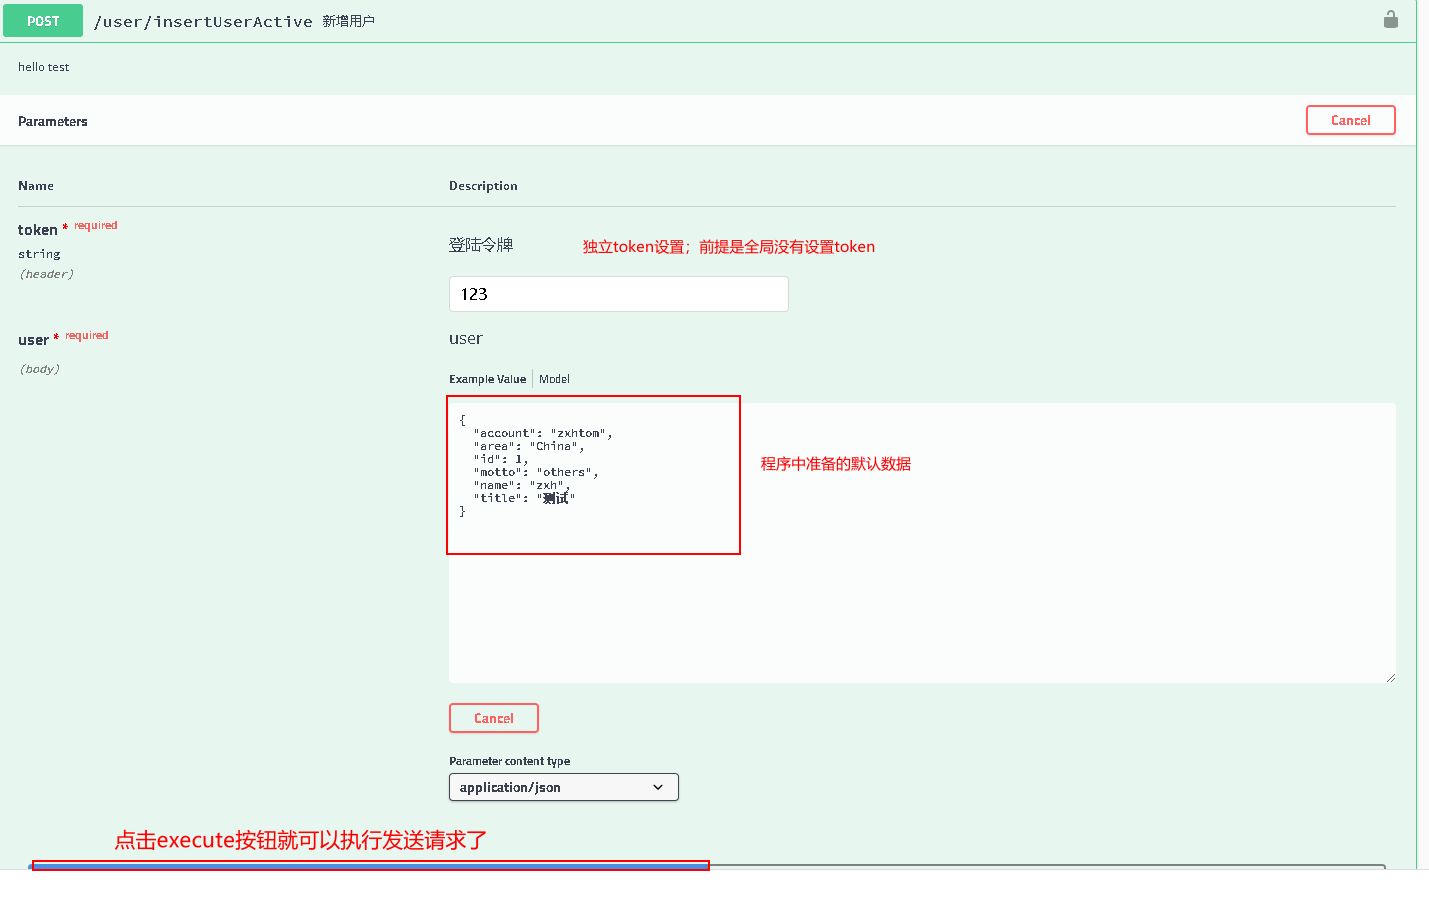Screen dimensions: 1429x909
Task: Click the green POST method badge
Action: (43, 20)
